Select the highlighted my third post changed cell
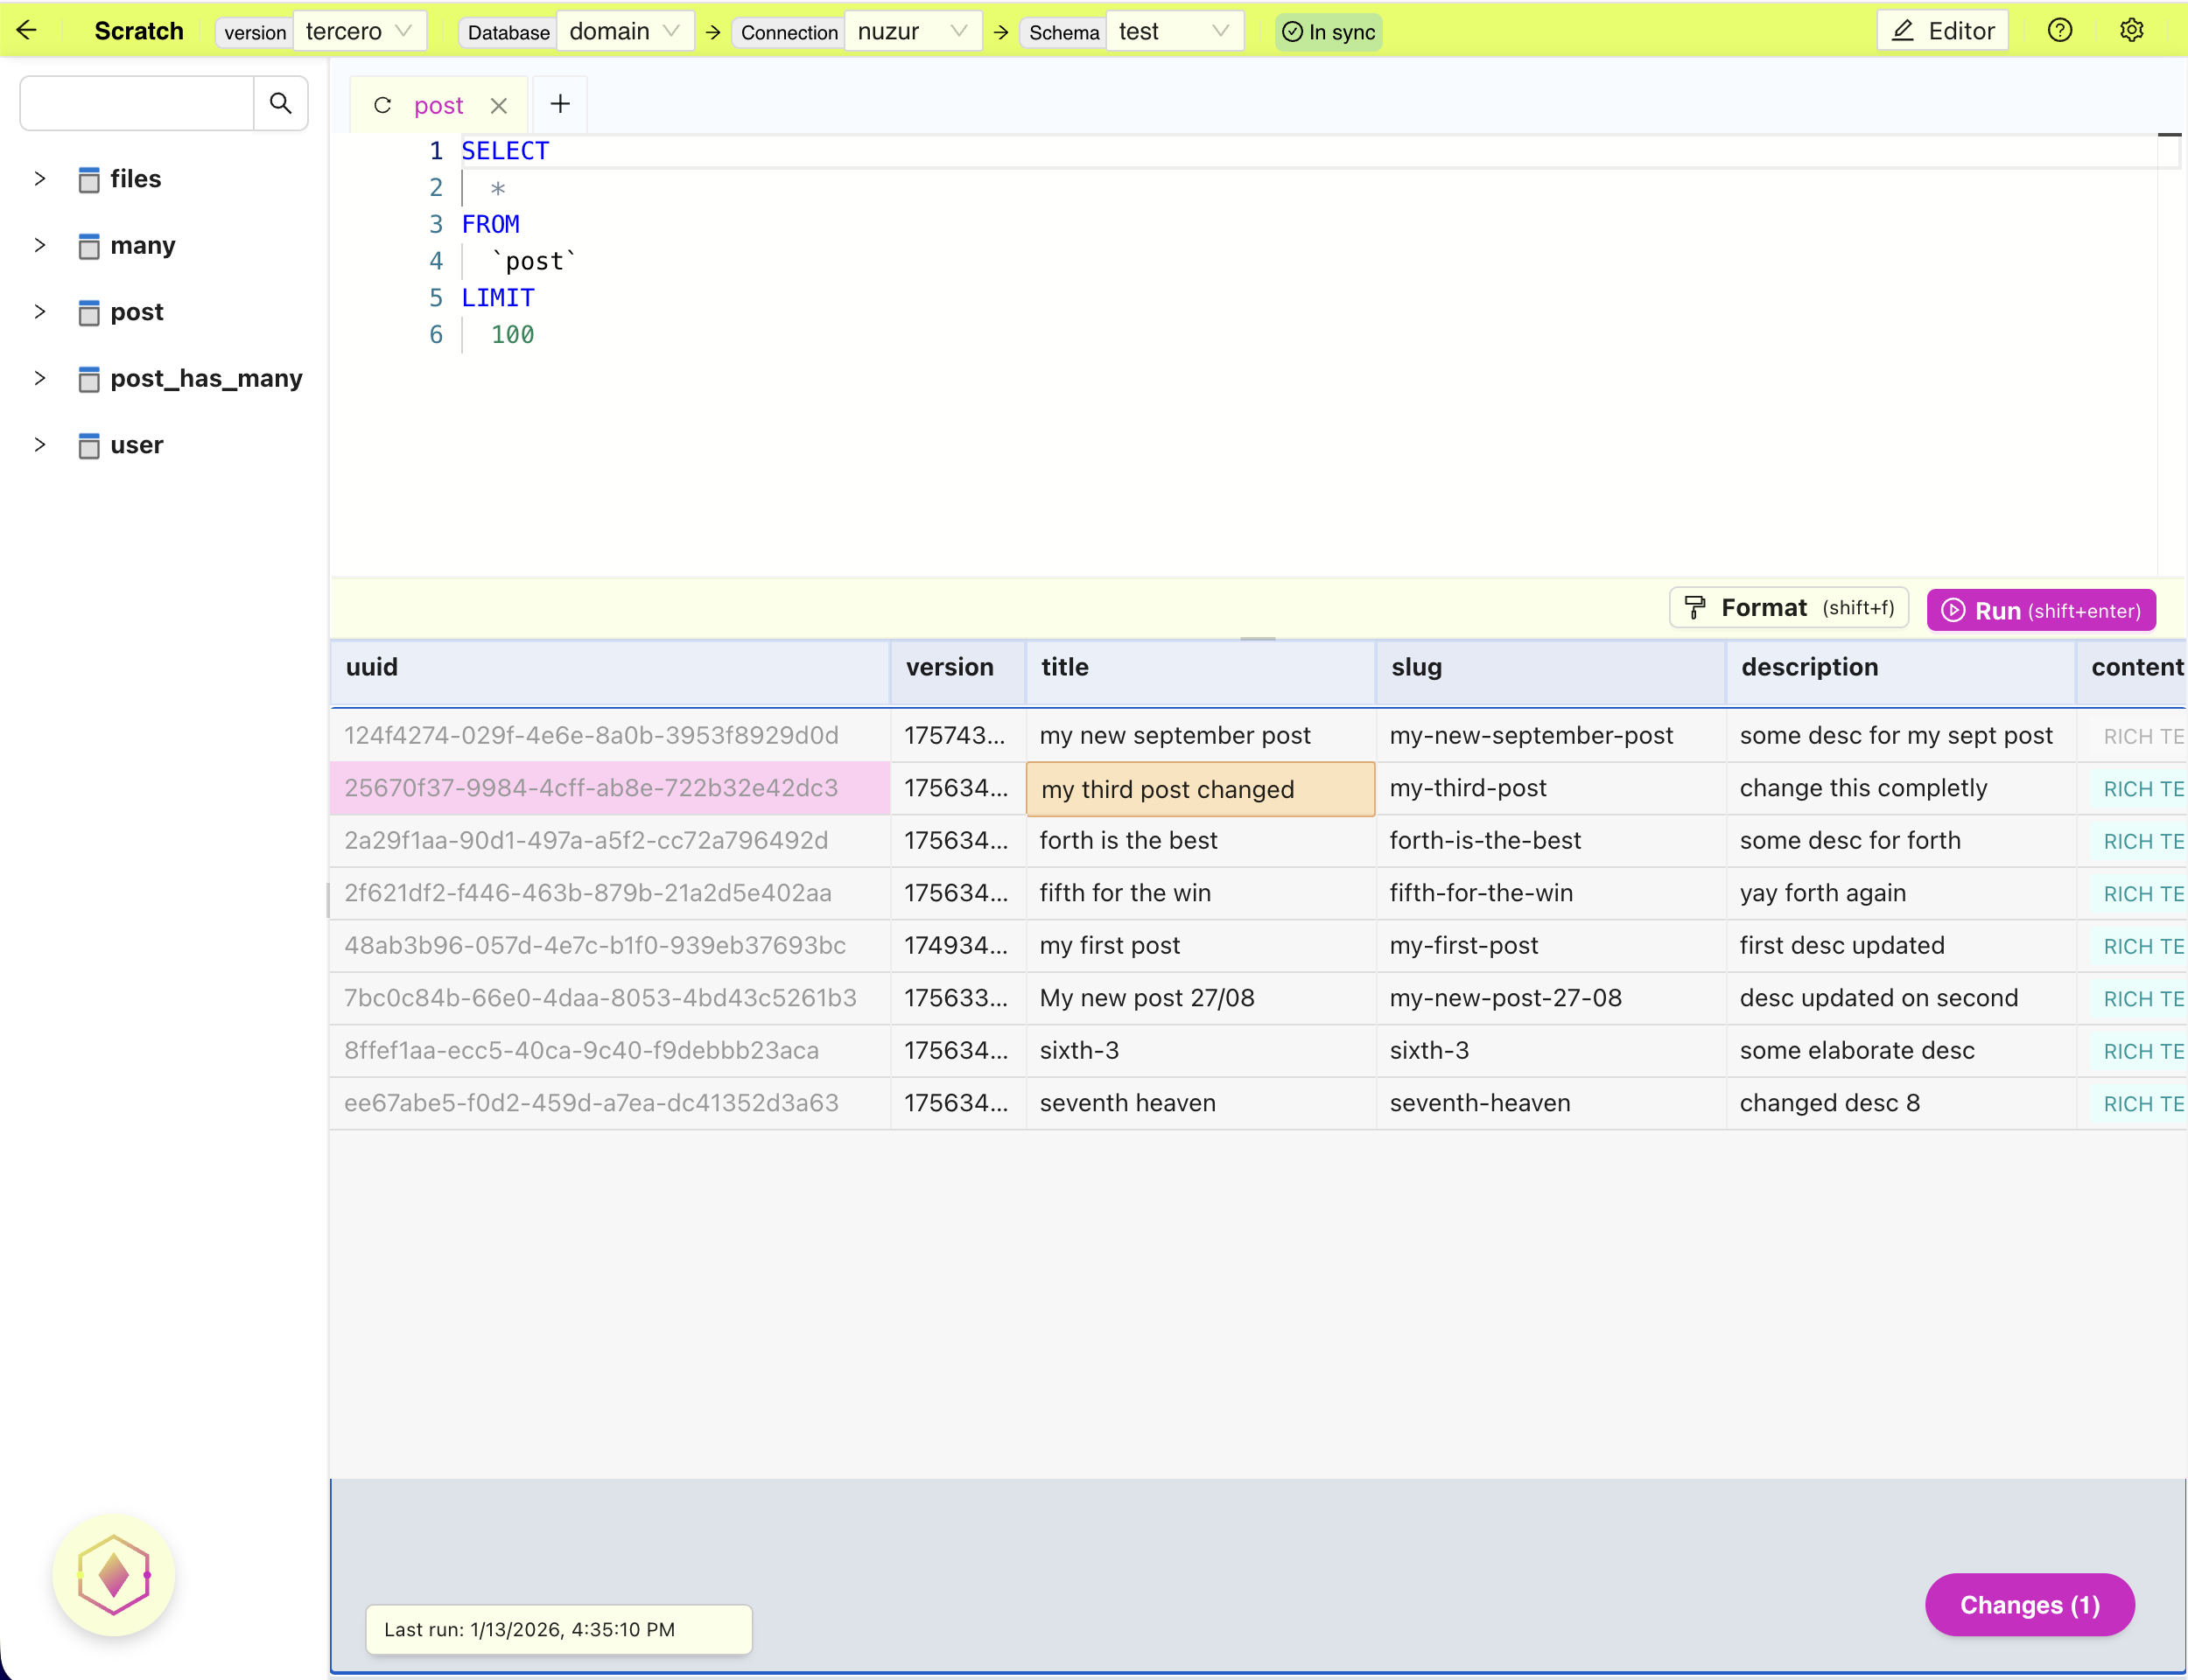The width and height of the screenshot is (2188, 1680). pyautogui.click(x=1199, y=789)
